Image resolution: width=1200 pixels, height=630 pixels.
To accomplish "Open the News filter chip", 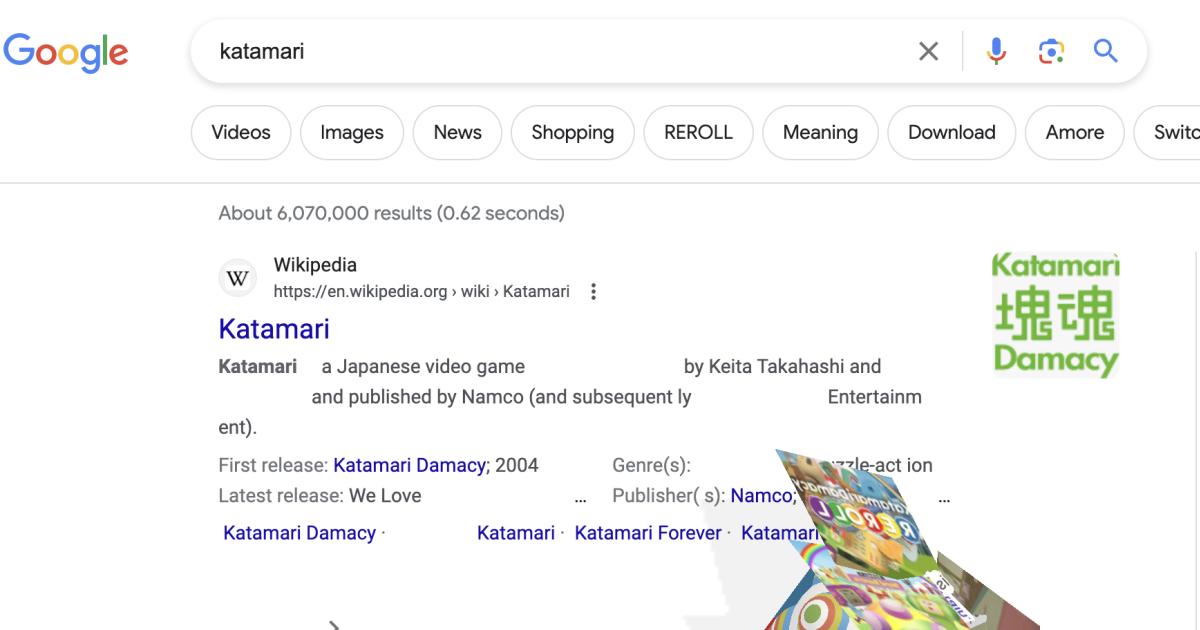I will pyautogui.click(x=457, y=132).
